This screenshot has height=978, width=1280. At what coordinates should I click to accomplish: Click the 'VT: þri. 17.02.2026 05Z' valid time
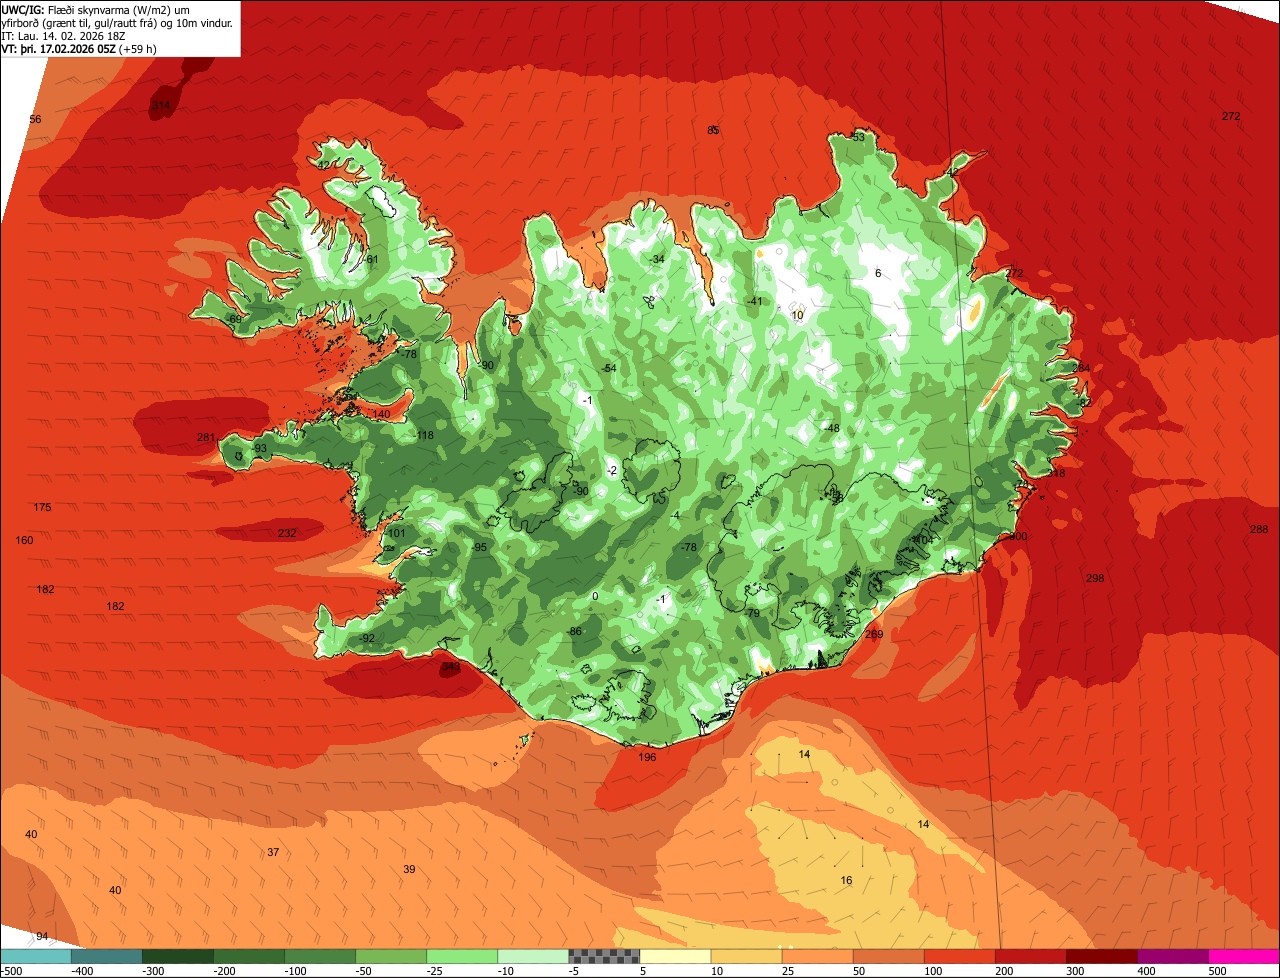(x=59, y=49)
